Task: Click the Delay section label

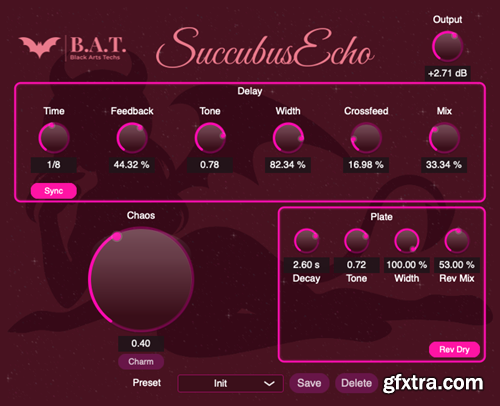Action: coord(250,91)
